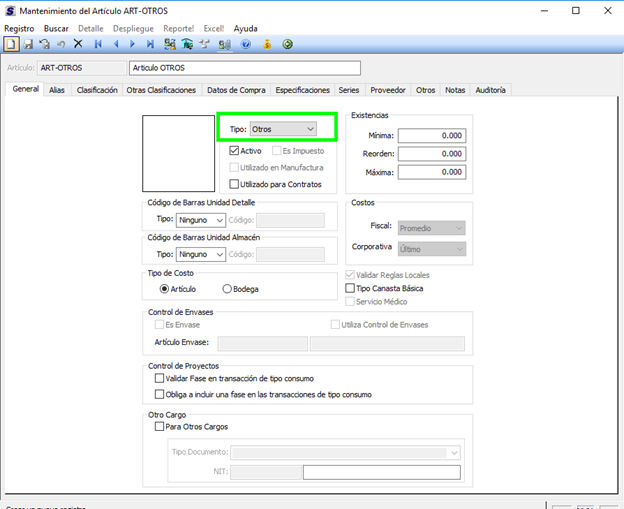Go to the next record arrow
This screenshot has width=624, height=509.
pyautogui.click(x=133, y=44)
